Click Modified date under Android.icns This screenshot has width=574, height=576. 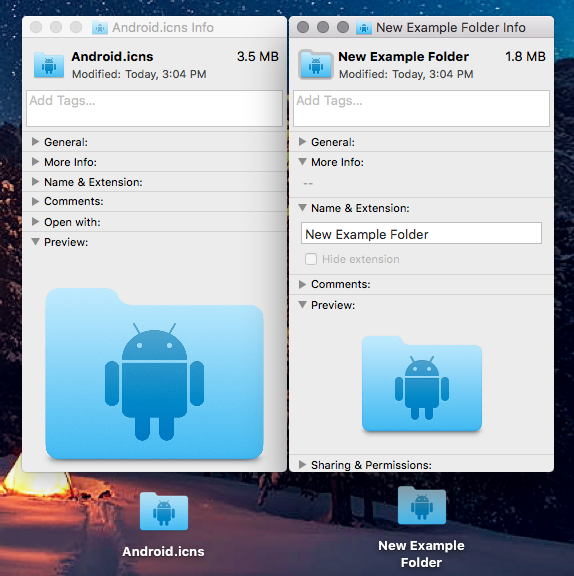(139, 74)
